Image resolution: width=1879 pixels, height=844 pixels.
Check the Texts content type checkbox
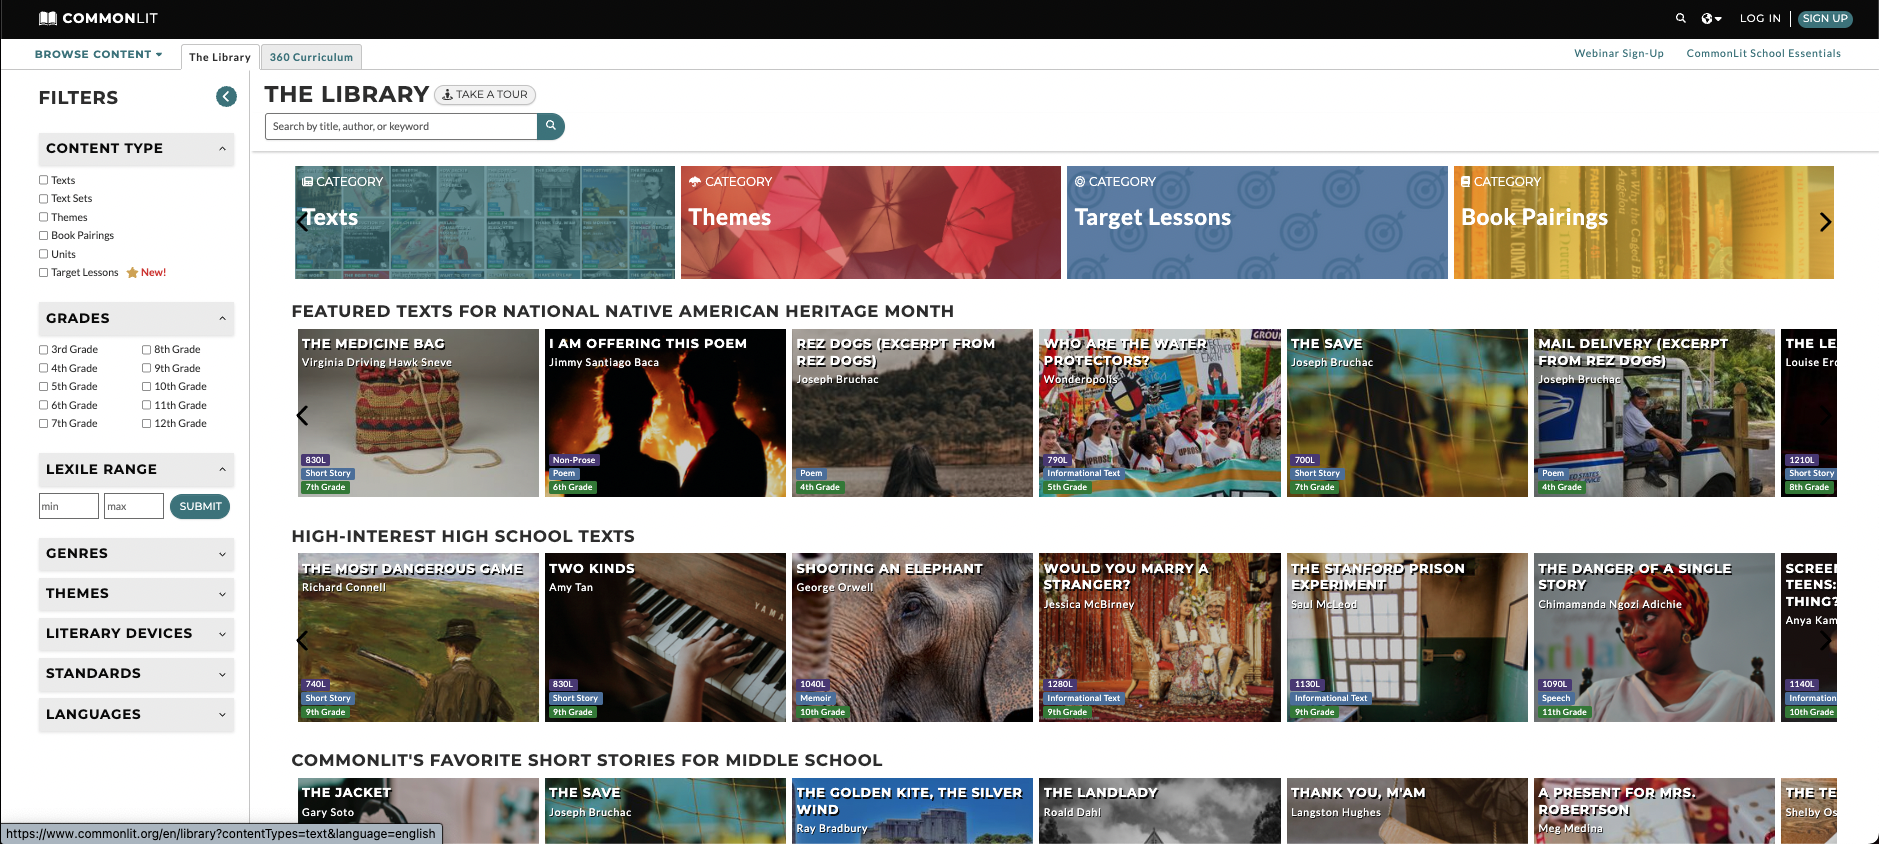(x=43, y=180)
